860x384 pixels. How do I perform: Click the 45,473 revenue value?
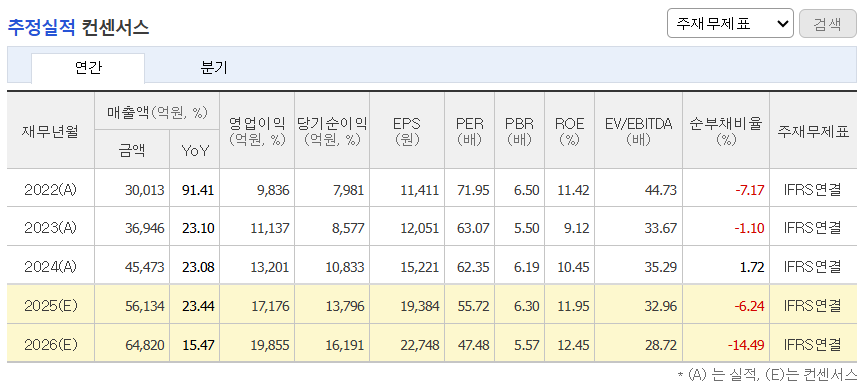145,267
